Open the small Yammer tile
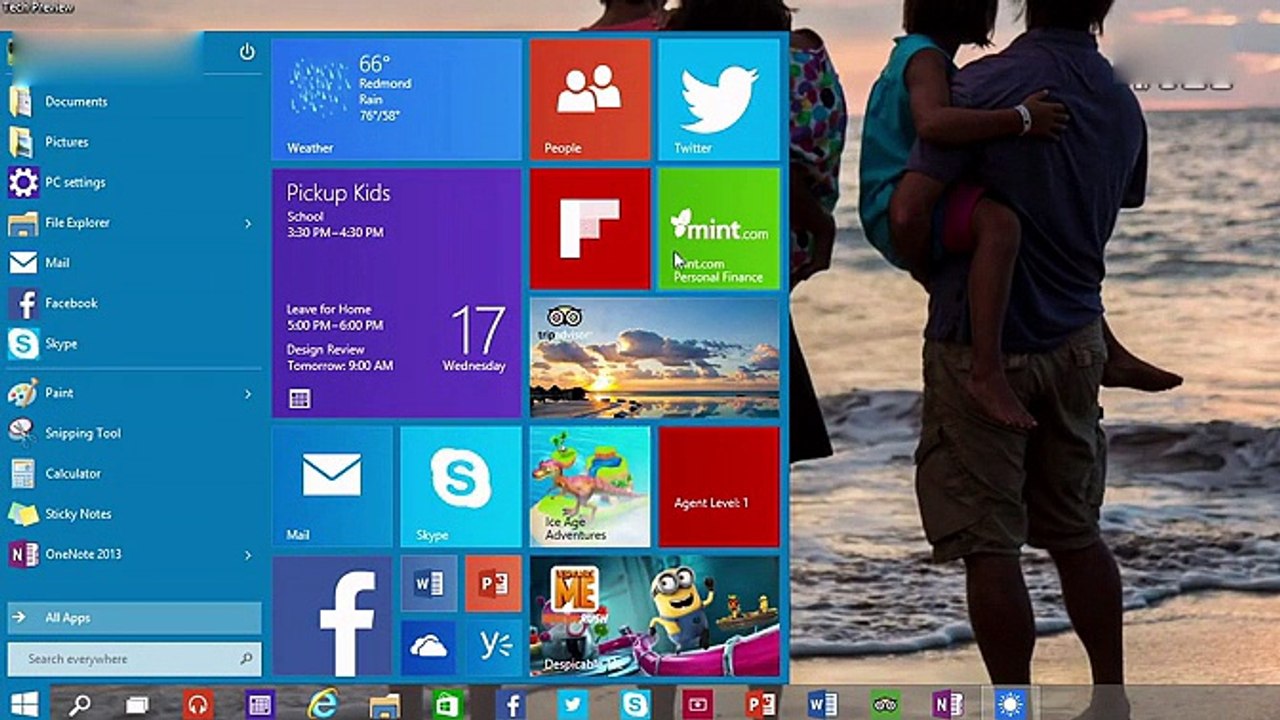1280x720 pixels. tap(493, 648)
